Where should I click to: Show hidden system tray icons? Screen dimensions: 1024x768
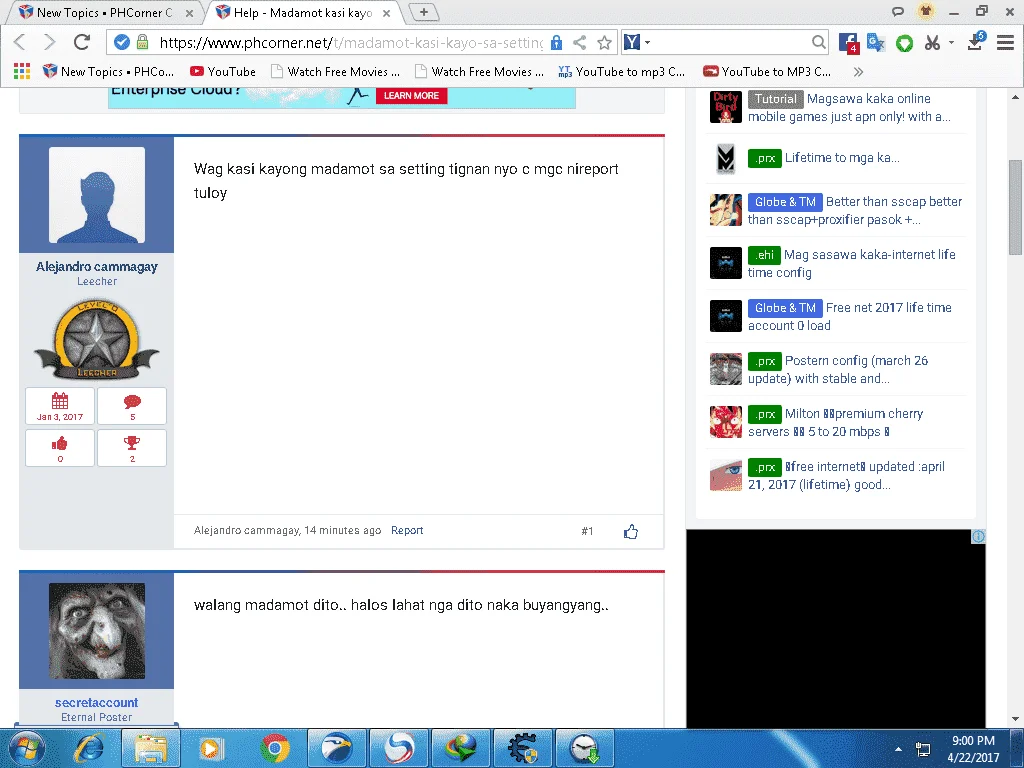pos(899,749)
